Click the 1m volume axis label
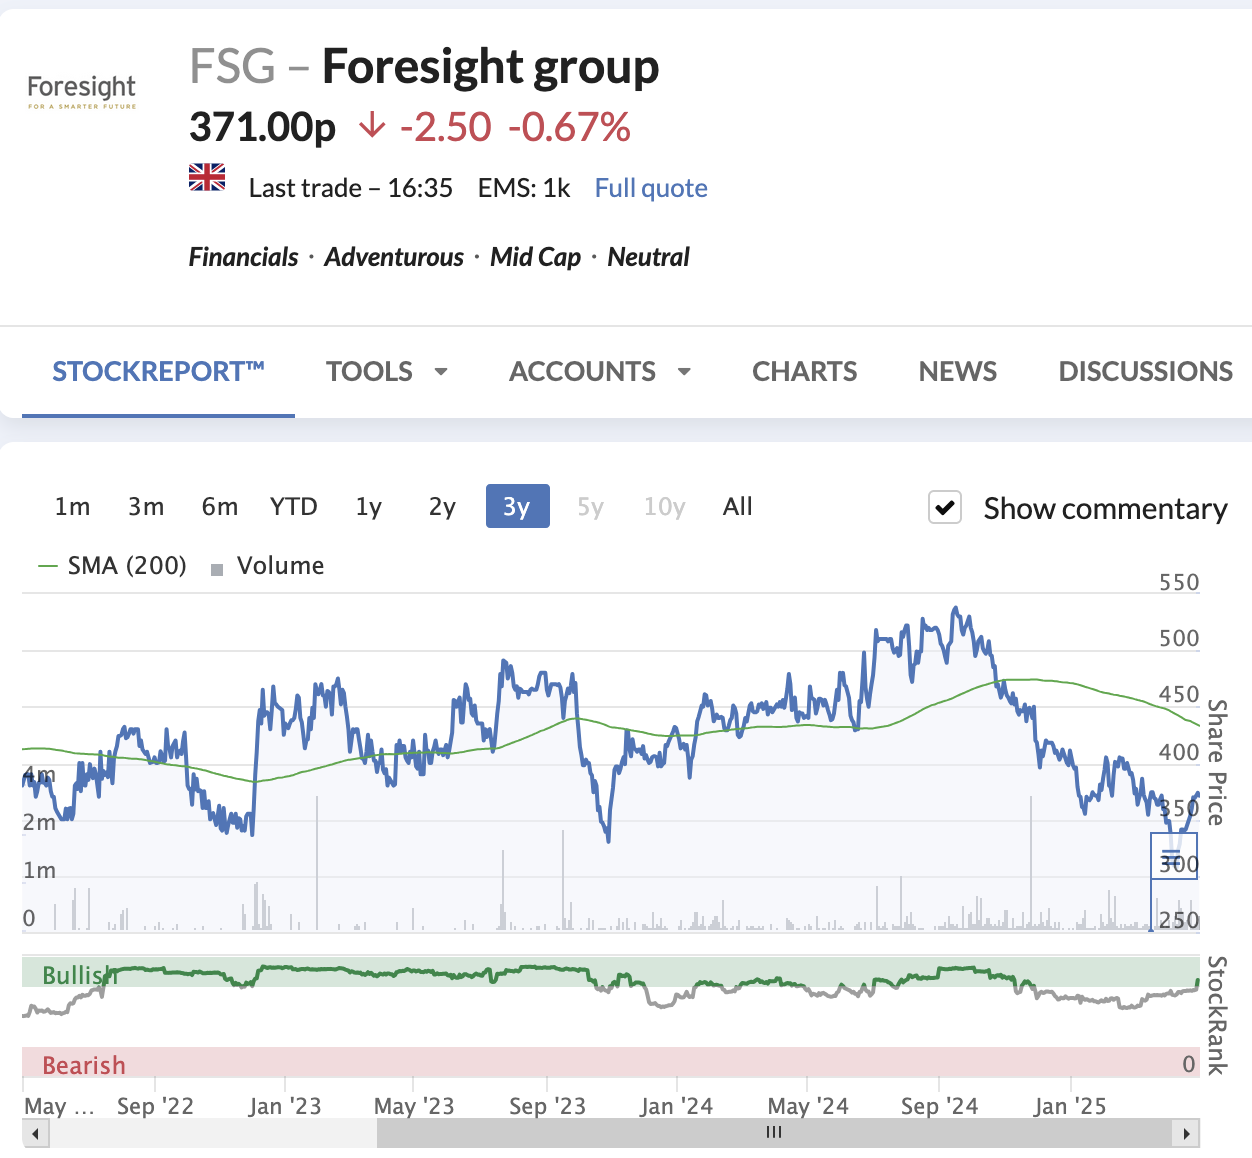Viewport: 1252px width, 1158px height. (x=39, y=870)
